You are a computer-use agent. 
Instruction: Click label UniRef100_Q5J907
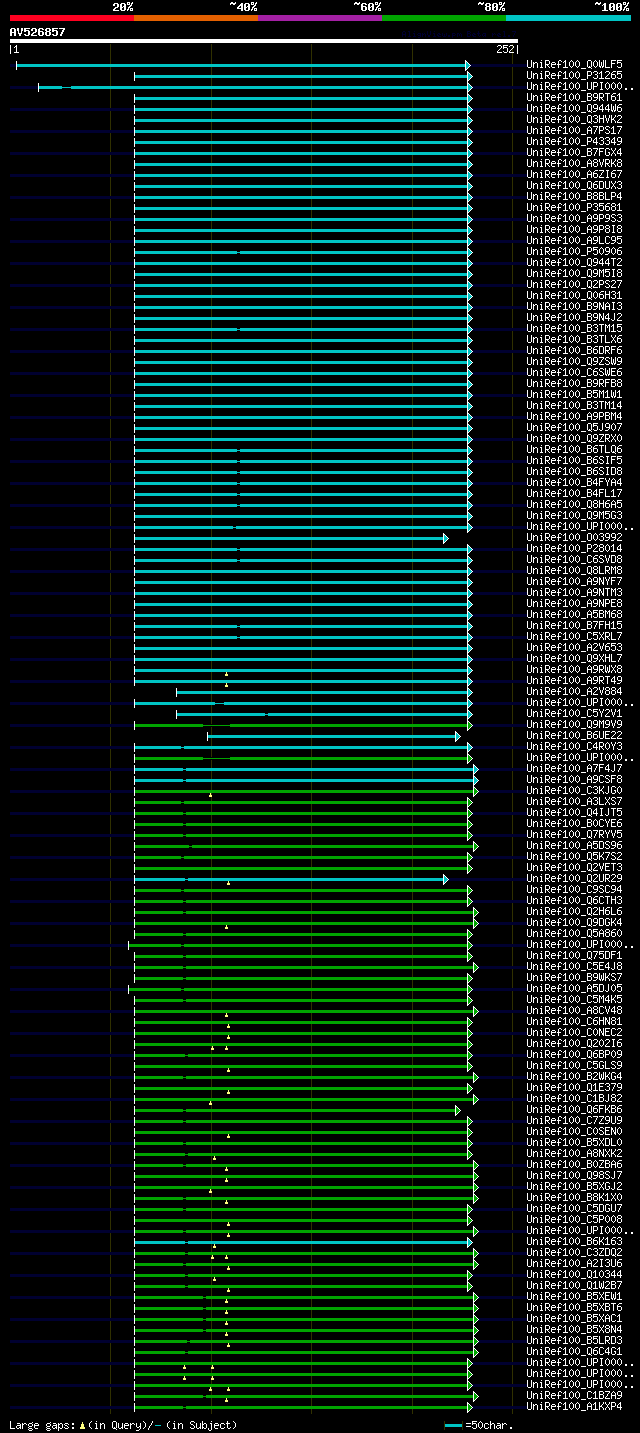pyautogui.click(x=574, y=428)
